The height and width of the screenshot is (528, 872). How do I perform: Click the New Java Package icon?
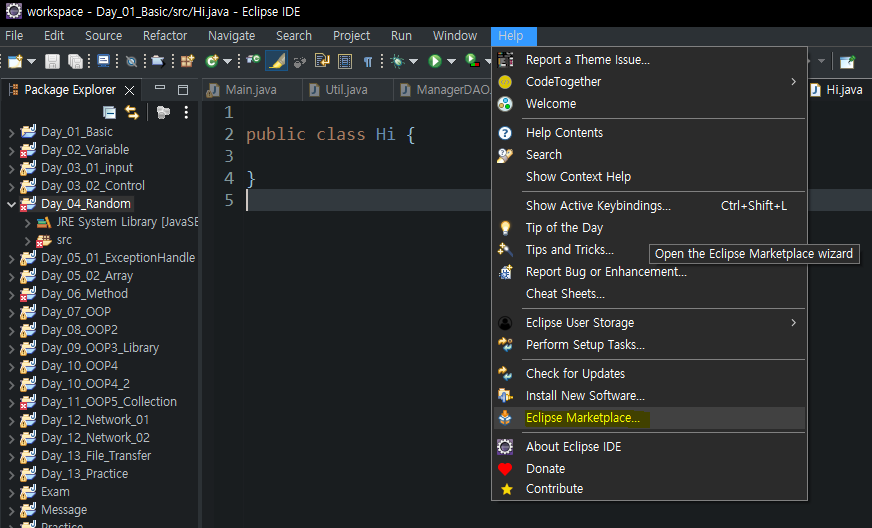pos(187,61)
